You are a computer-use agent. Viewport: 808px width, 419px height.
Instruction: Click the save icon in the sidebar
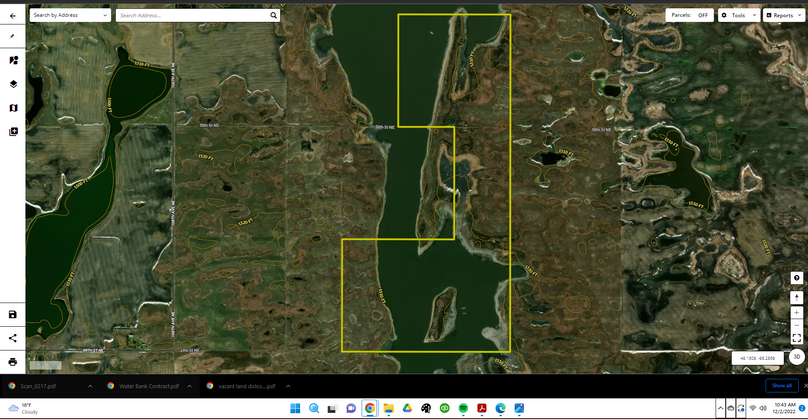pyautogui.click(x=13, y=314)
